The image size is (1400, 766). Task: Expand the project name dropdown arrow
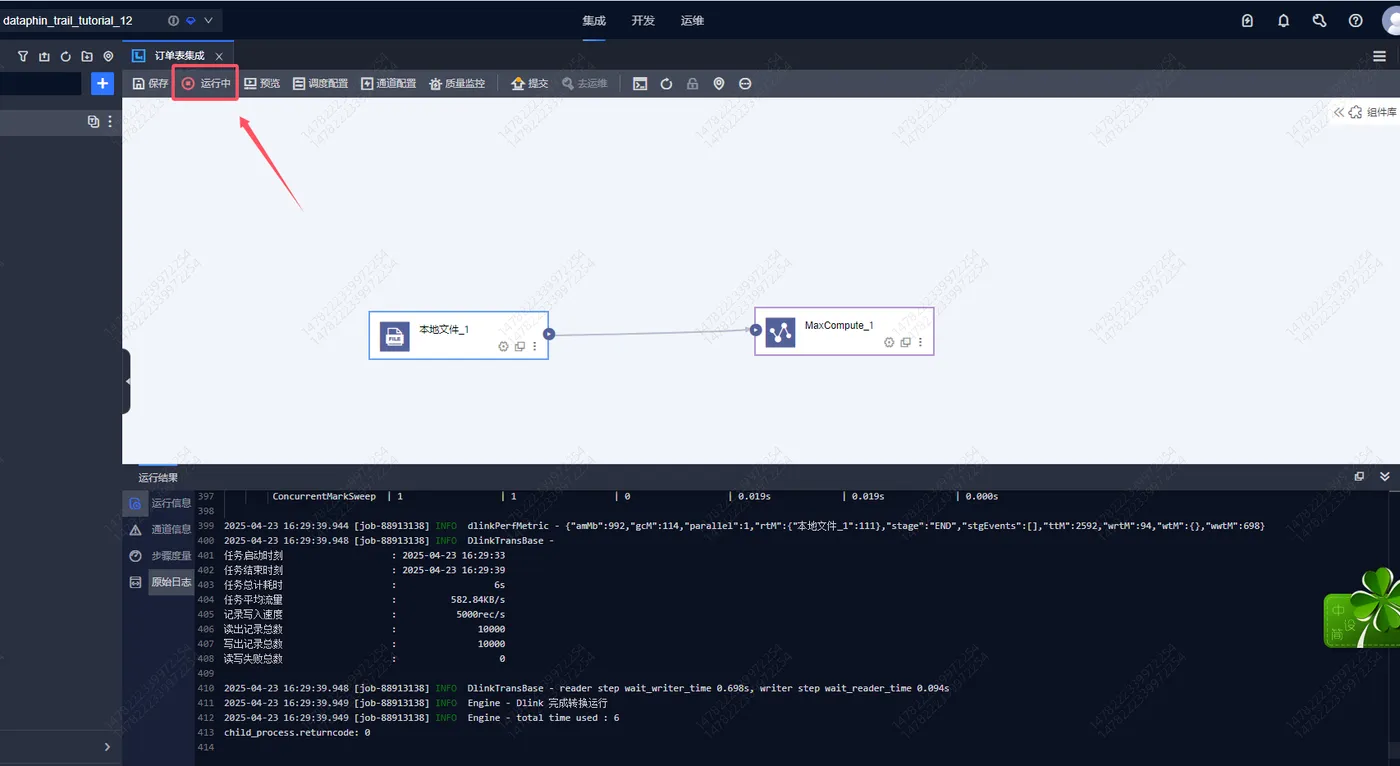click(208, 20)
